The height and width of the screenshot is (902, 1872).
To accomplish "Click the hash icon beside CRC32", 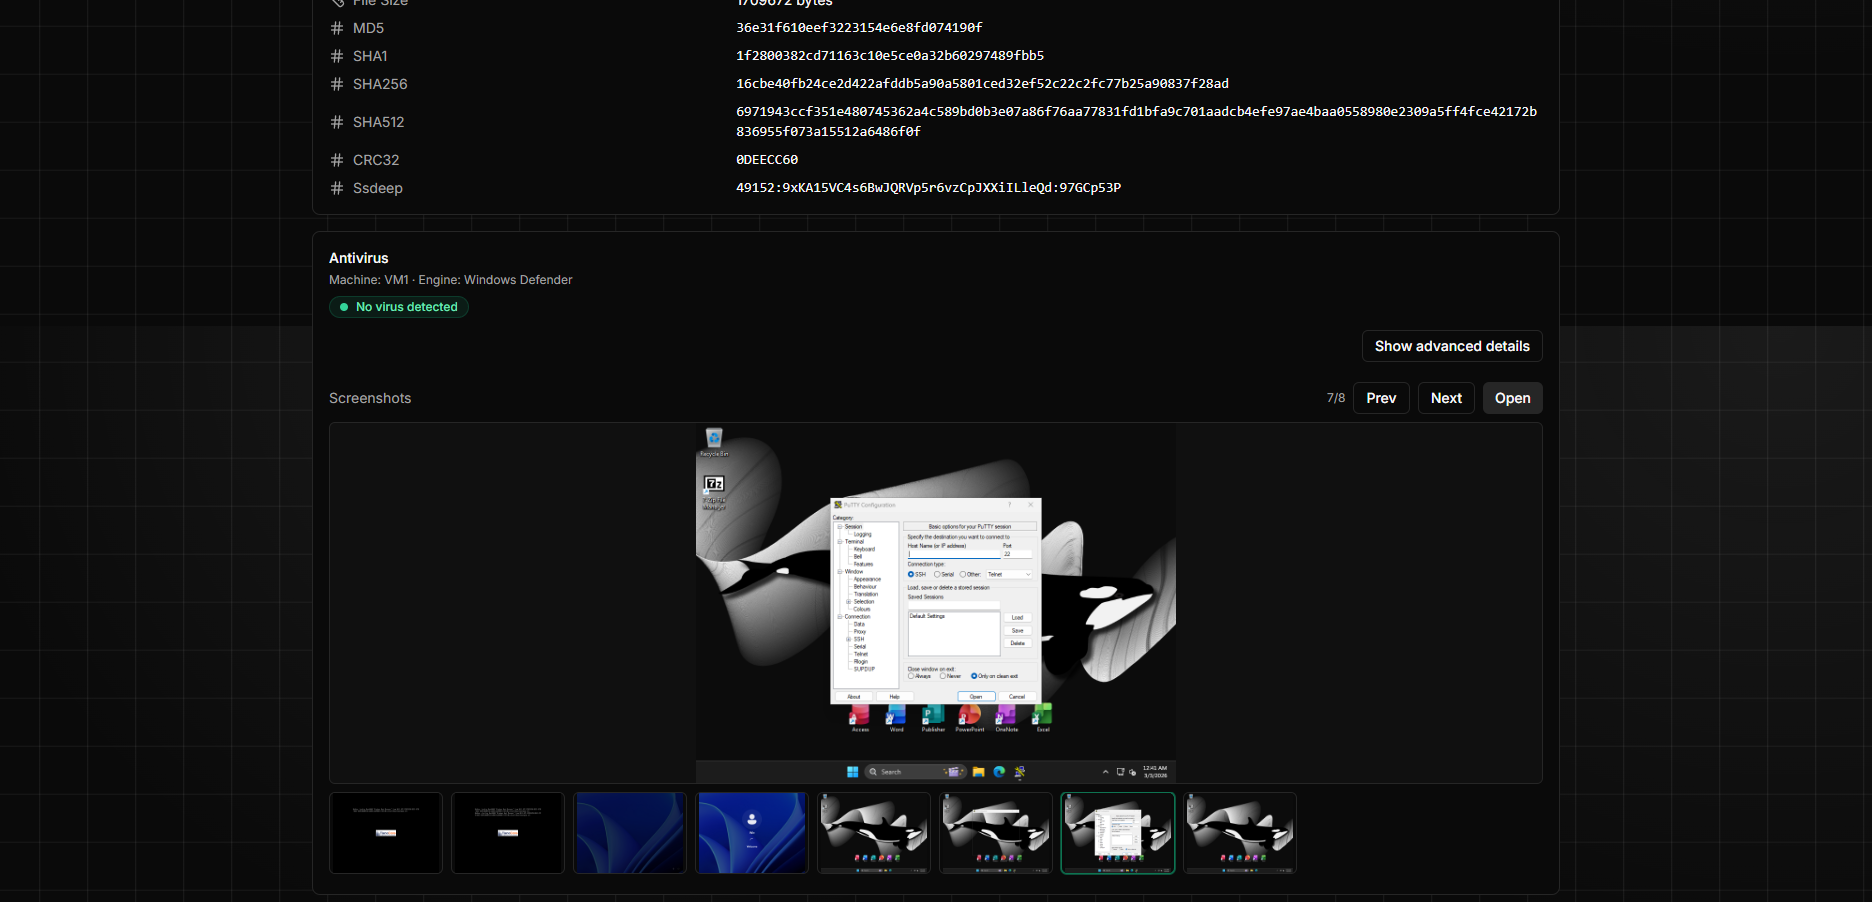I will (x=337, y=160).
